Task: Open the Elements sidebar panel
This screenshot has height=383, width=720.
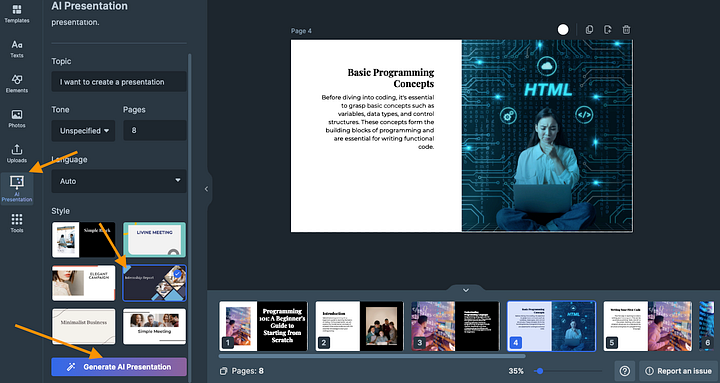Action: pyautogui.click(x=17, y=84)
